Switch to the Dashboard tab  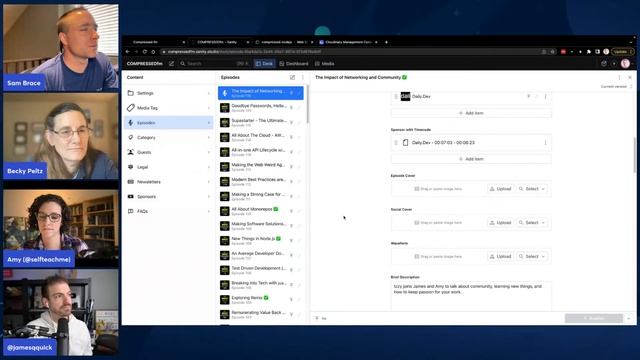294,64
